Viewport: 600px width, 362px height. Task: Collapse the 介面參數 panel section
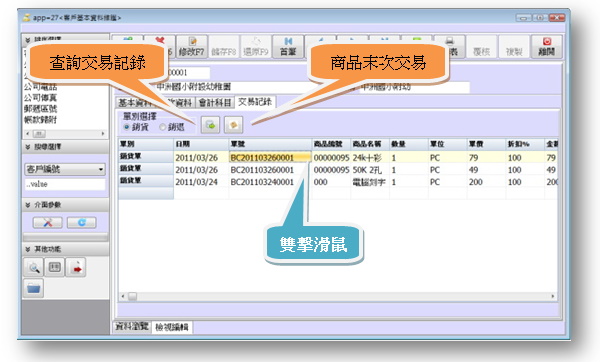point(28,205)
